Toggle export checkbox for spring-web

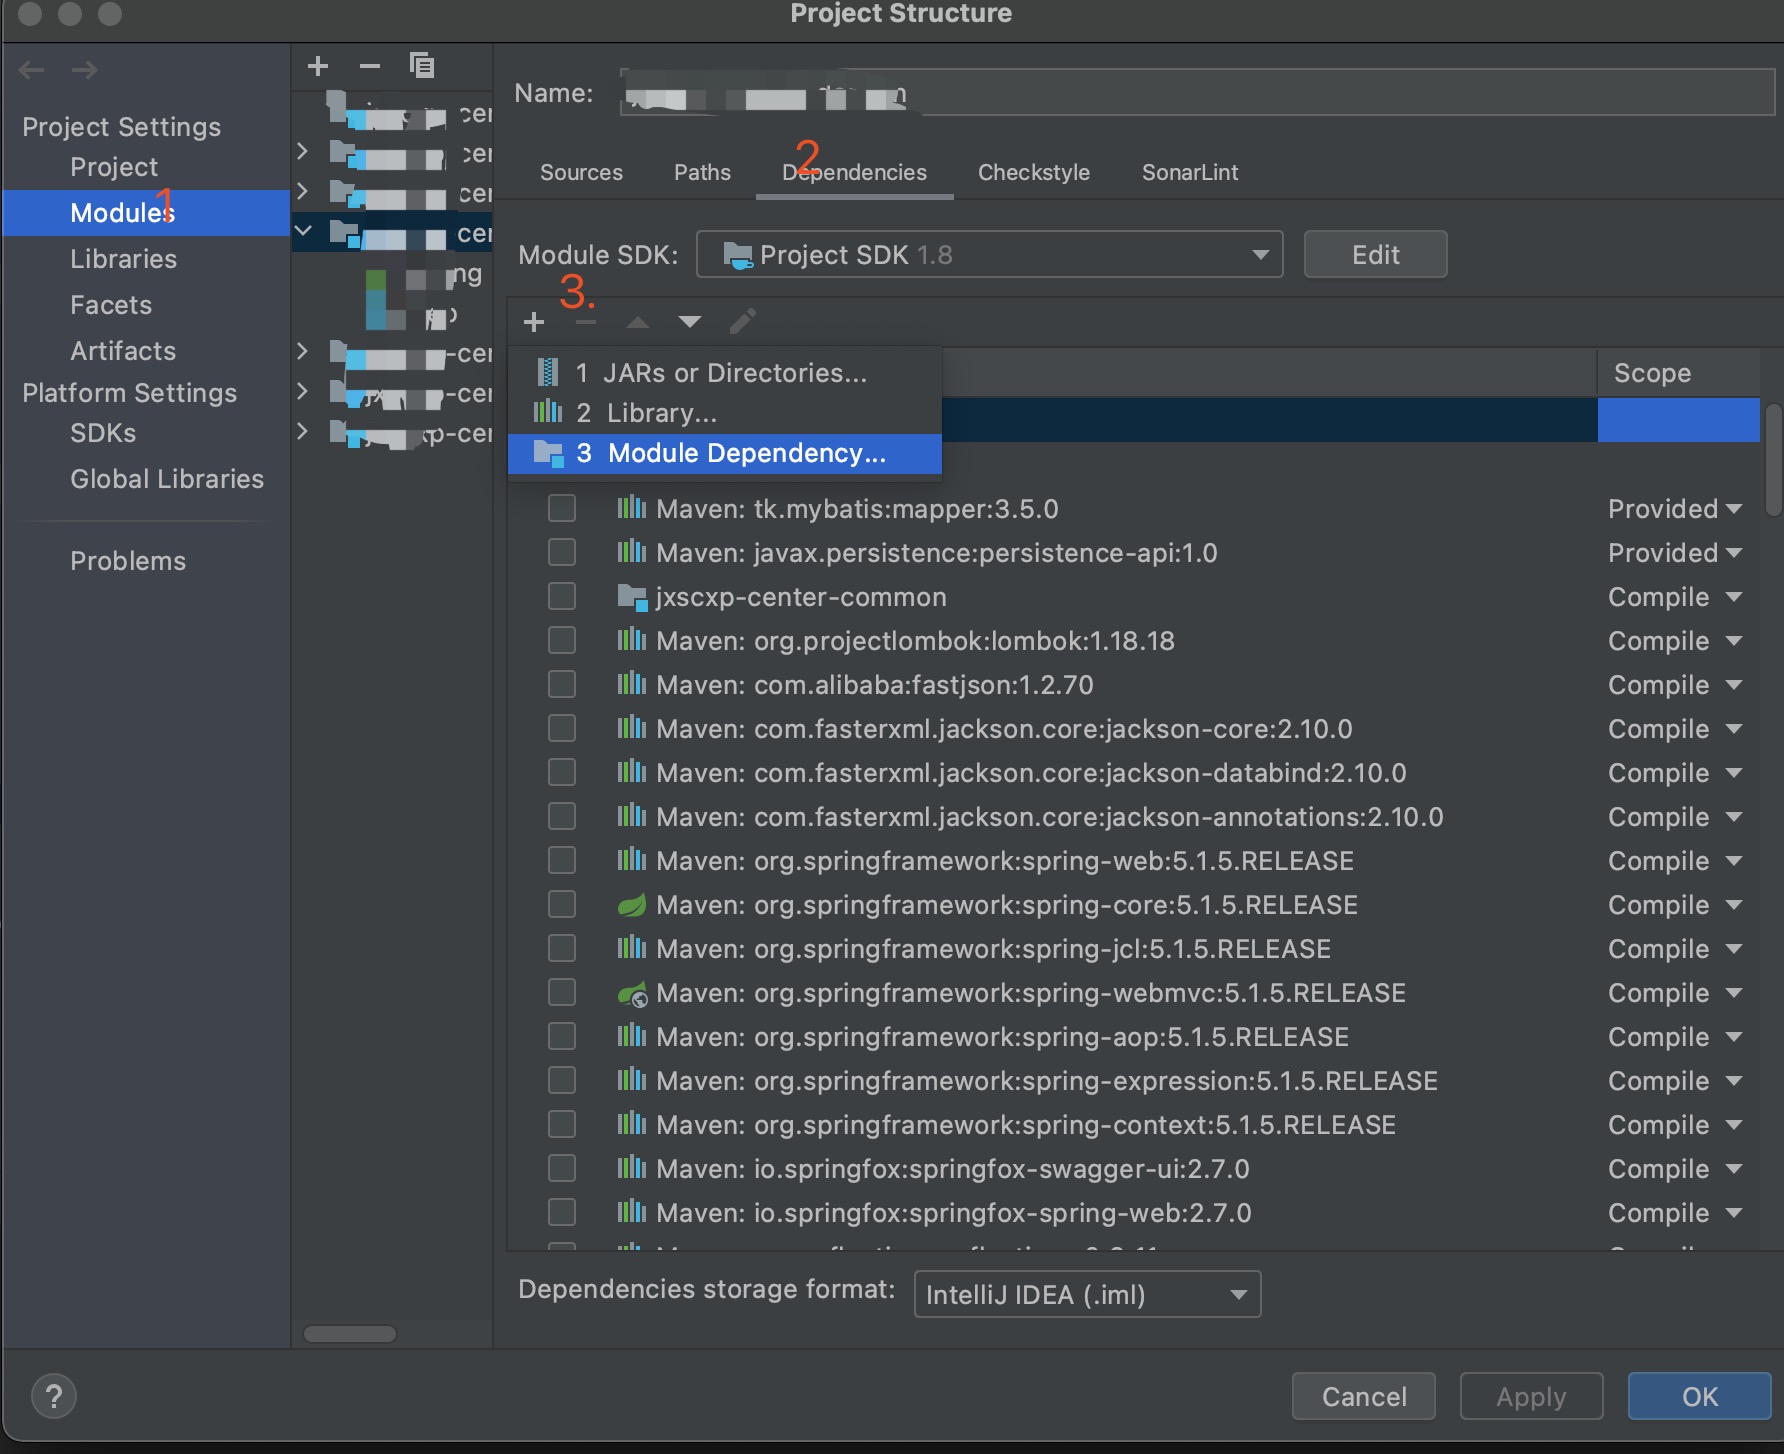[562, 860]
